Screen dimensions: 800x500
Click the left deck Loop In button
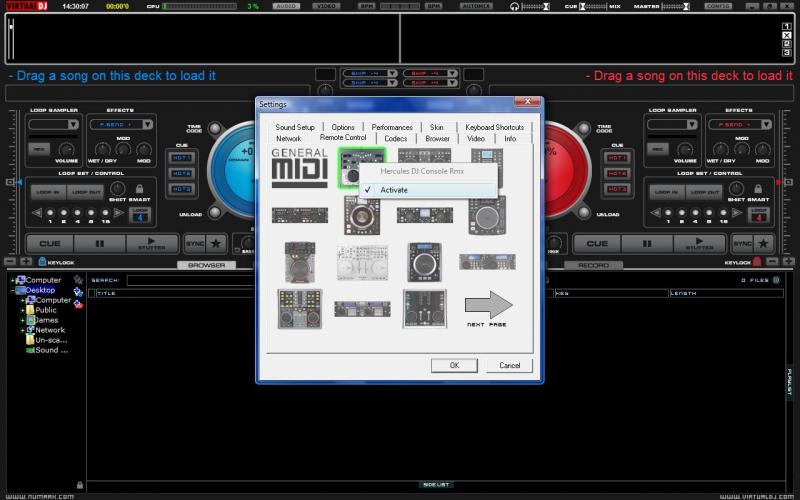coord(48,192)
